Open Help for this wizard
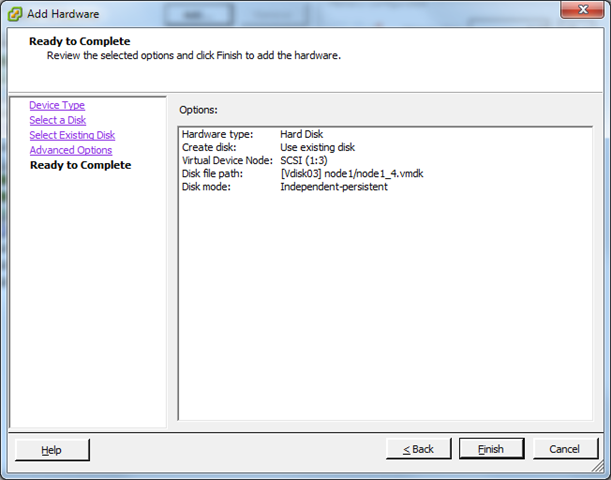This screenshot has width=611, height=480. pos(52,450)
